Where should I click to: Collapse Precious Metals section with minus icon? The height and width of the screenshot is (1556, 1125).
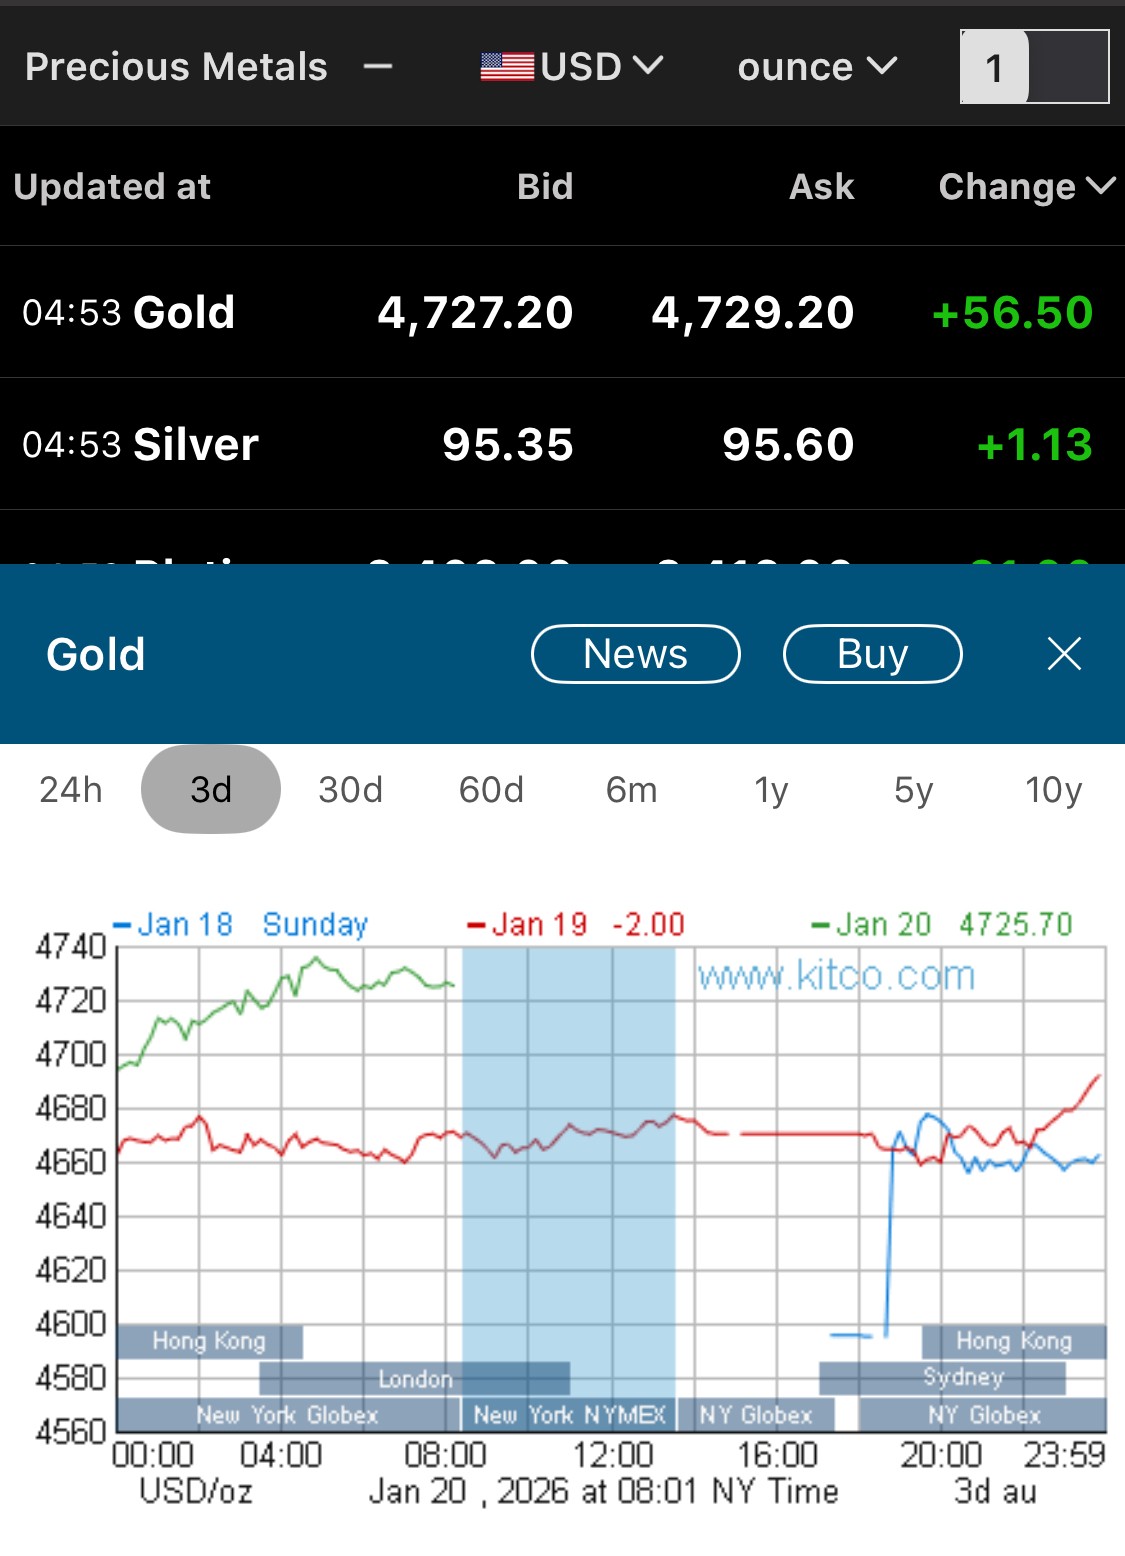(x=378, y=68)
